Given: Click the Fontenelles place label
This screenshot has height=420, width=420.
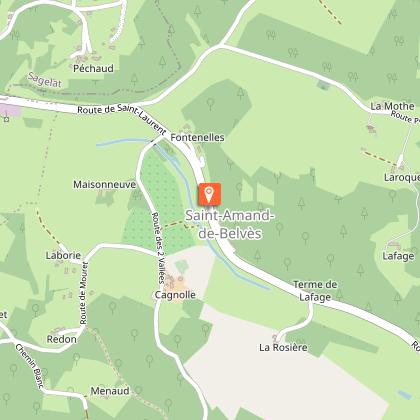Looking at the screenshot, I should 197,137.
